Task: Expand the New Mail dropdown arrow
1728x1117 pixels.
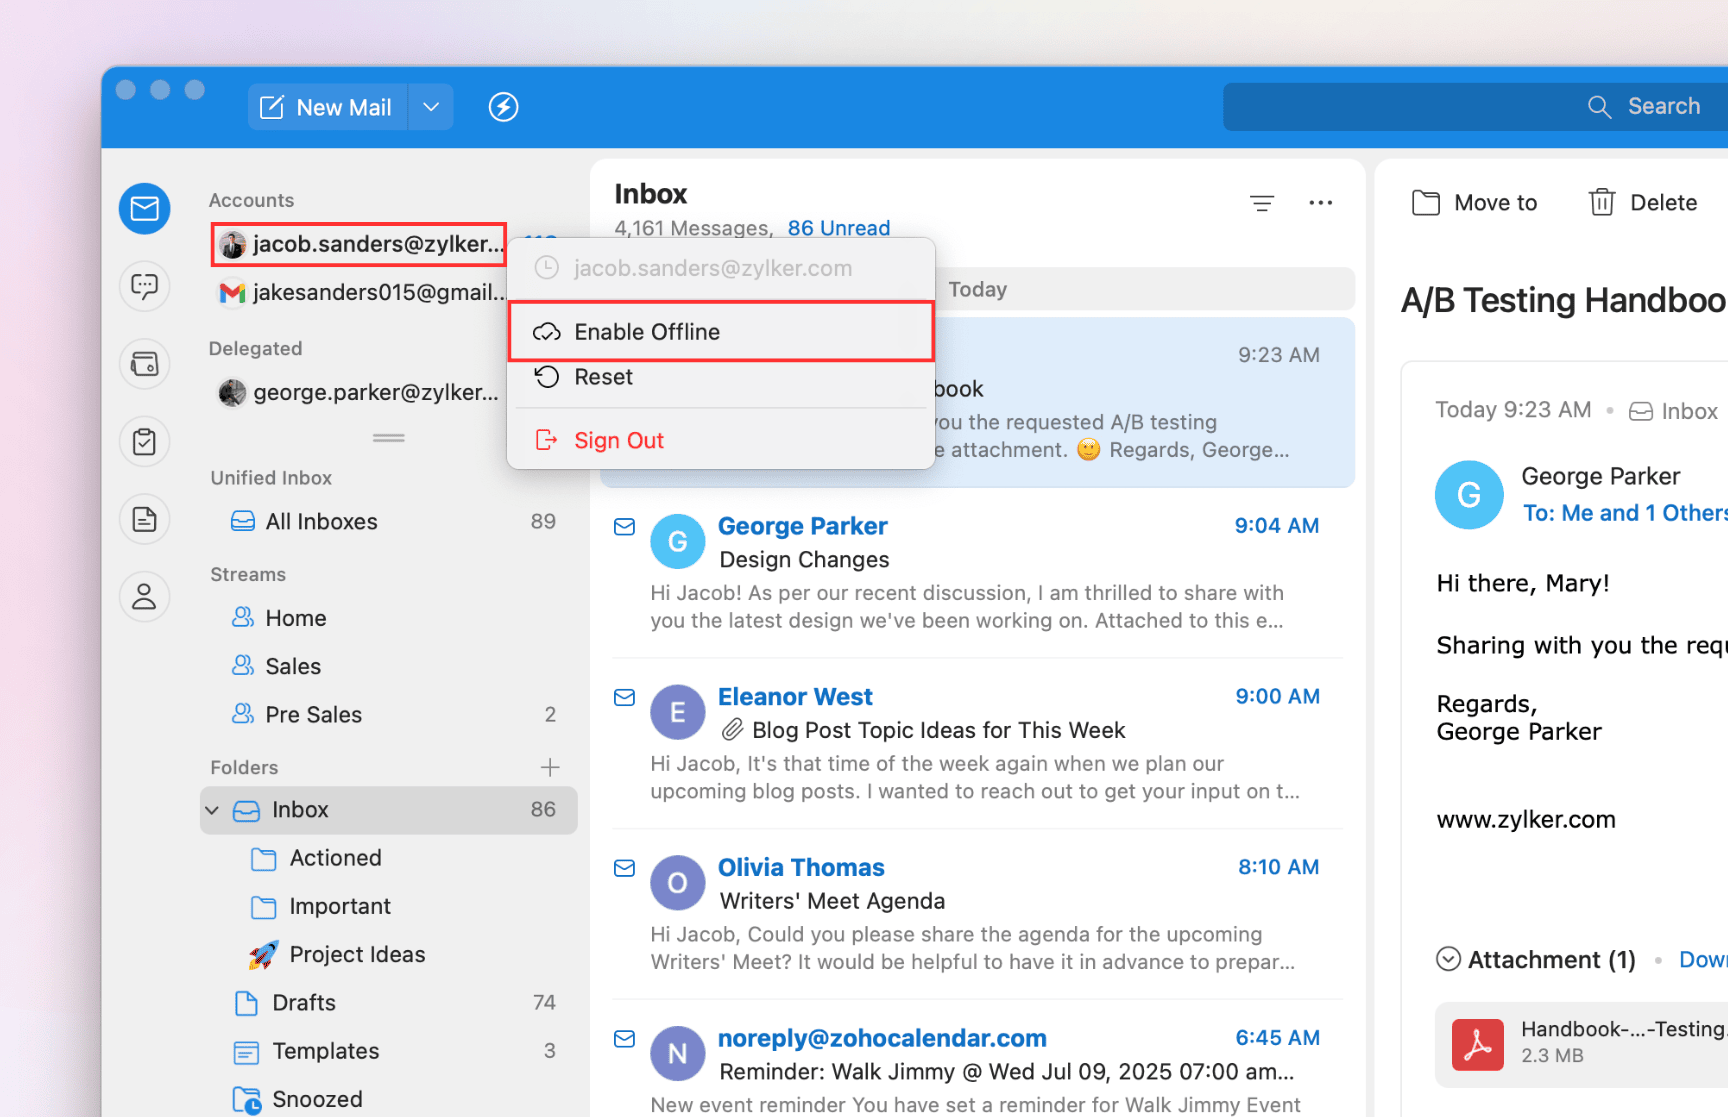Action: pyautogui.click(x=431, y=107)
